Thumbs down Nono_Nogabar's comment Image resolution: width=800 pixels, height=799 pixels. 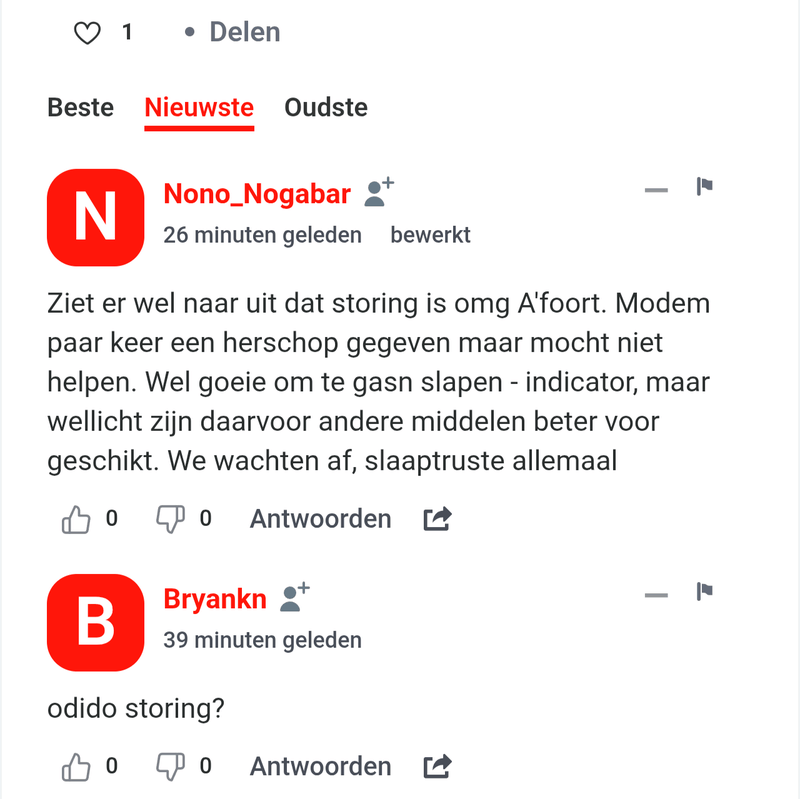pos(170,518)
